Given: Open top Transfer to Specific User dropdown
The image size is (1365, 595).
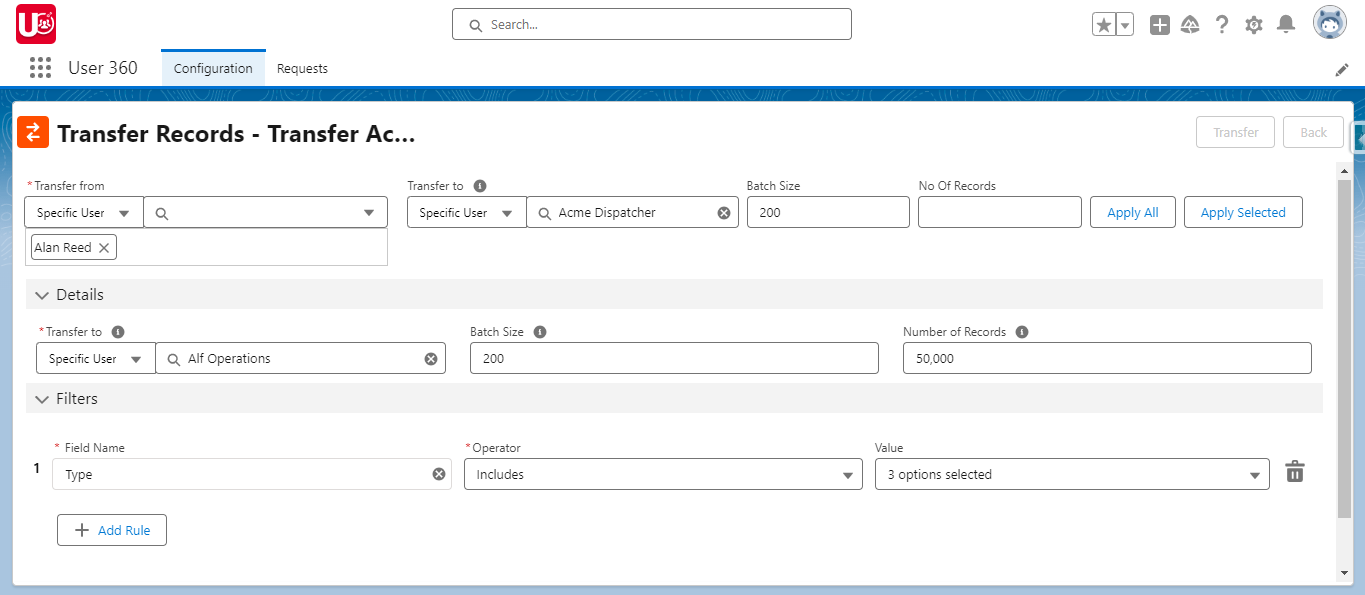Looking at the screenshot, I should (467, 213).
